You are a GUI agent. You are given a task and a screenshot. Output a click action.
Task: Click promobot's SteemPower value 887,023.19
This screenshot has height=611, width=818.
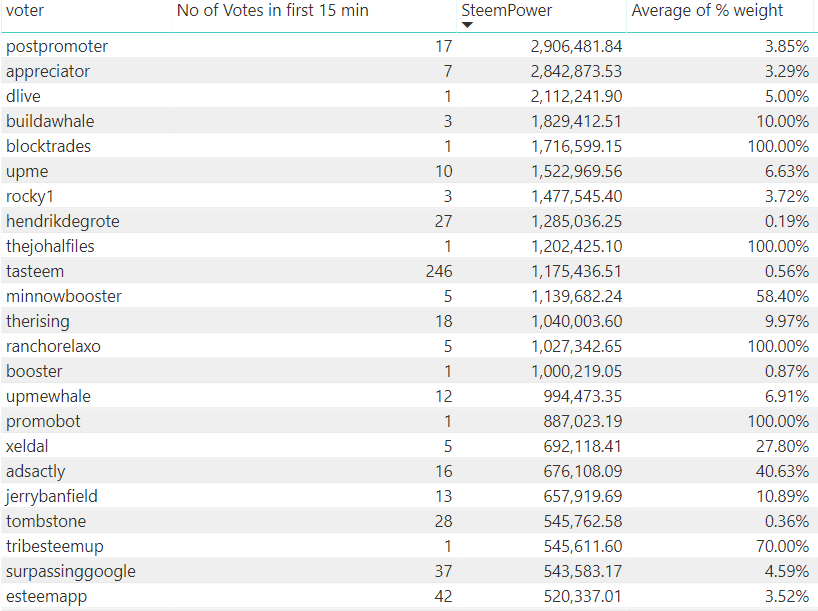[x=583, y=422]
